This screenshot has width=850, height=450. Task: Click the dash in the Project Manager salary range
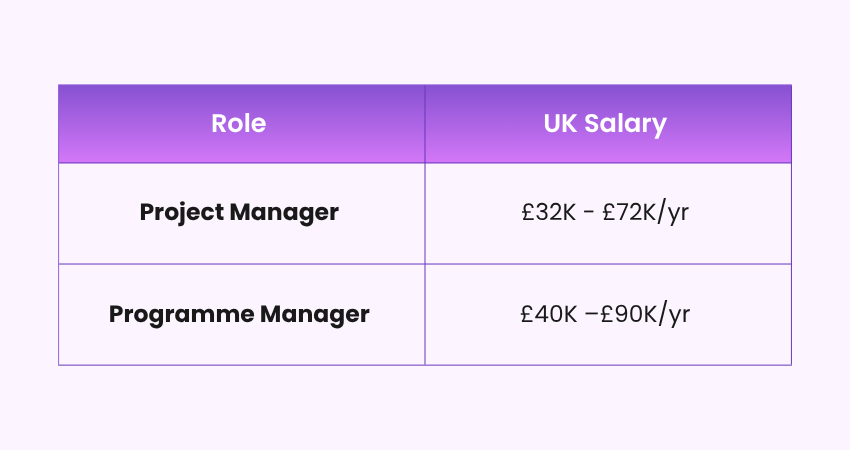tap(590, 214)
